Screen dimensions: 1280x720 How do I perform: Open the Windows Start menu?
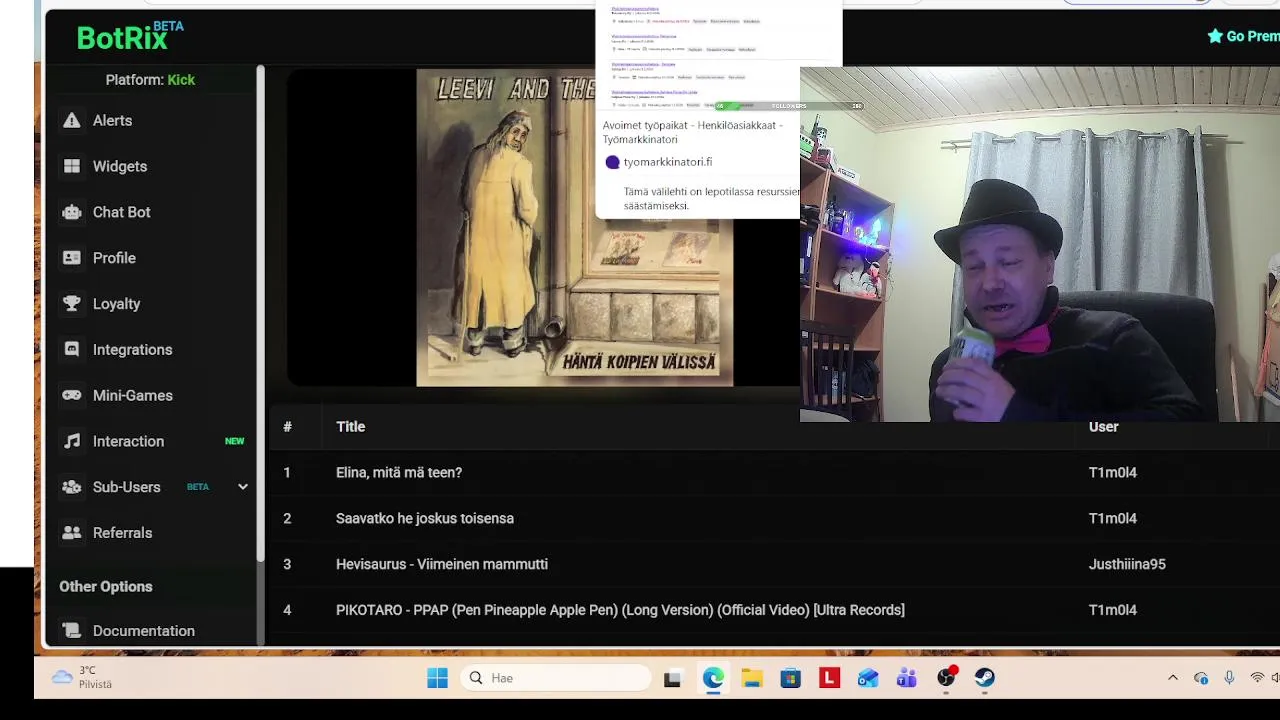click(x=437, y=678)
